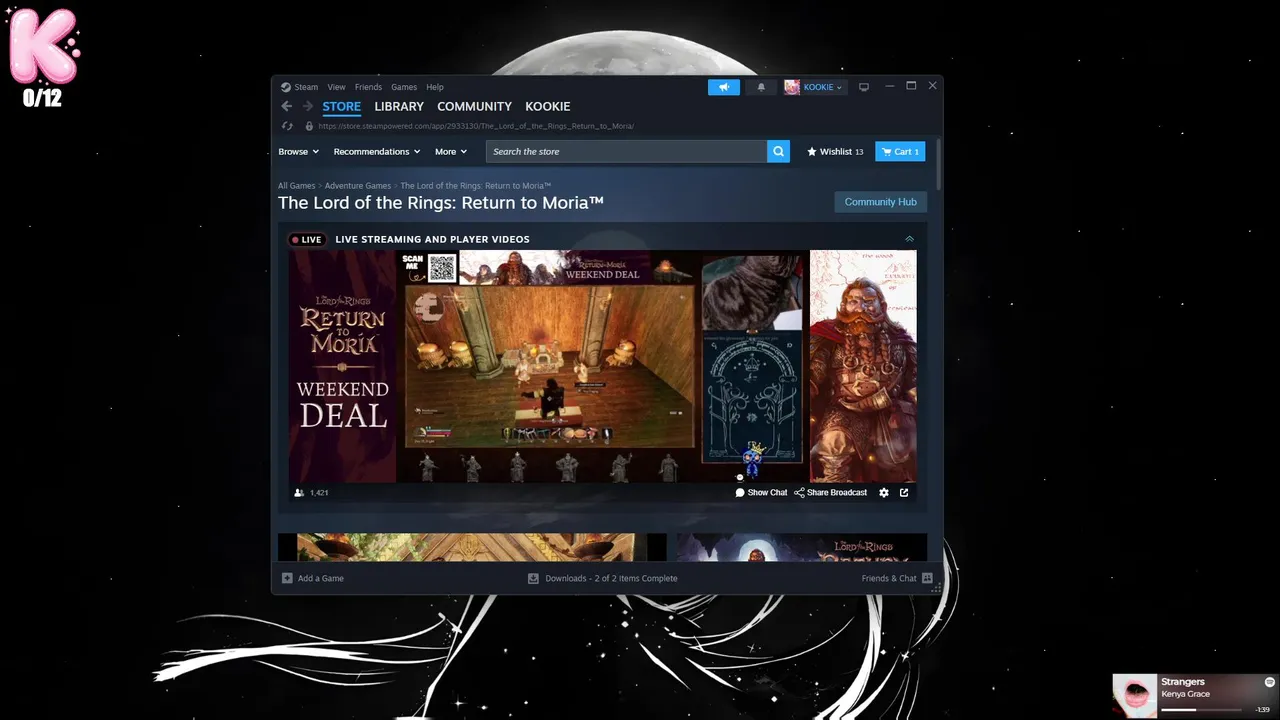Open the Community Hub button

coord(880,202)
